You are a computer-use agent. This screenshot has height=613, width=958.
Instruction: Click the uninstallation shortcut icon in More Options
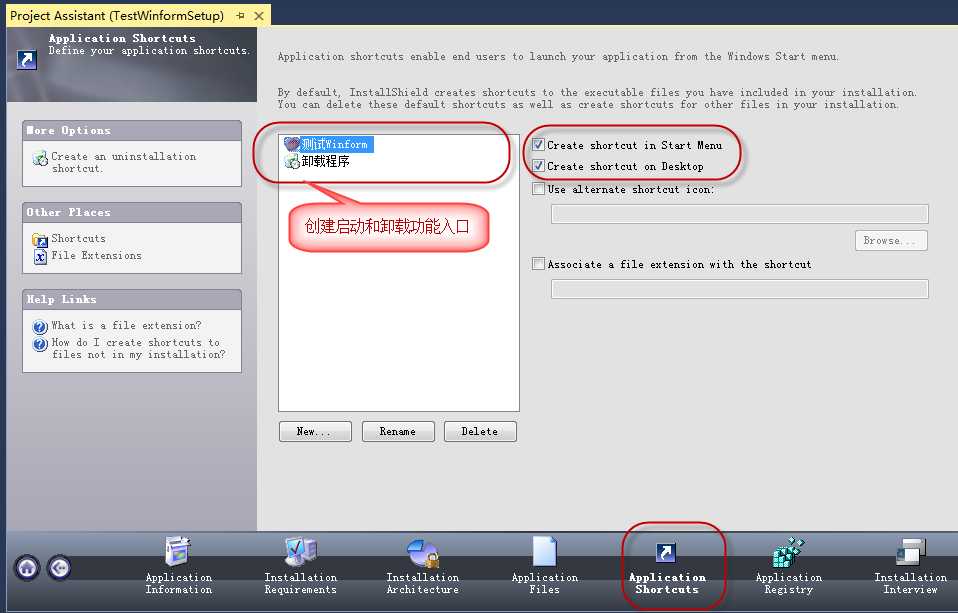(x=40, y=158)
